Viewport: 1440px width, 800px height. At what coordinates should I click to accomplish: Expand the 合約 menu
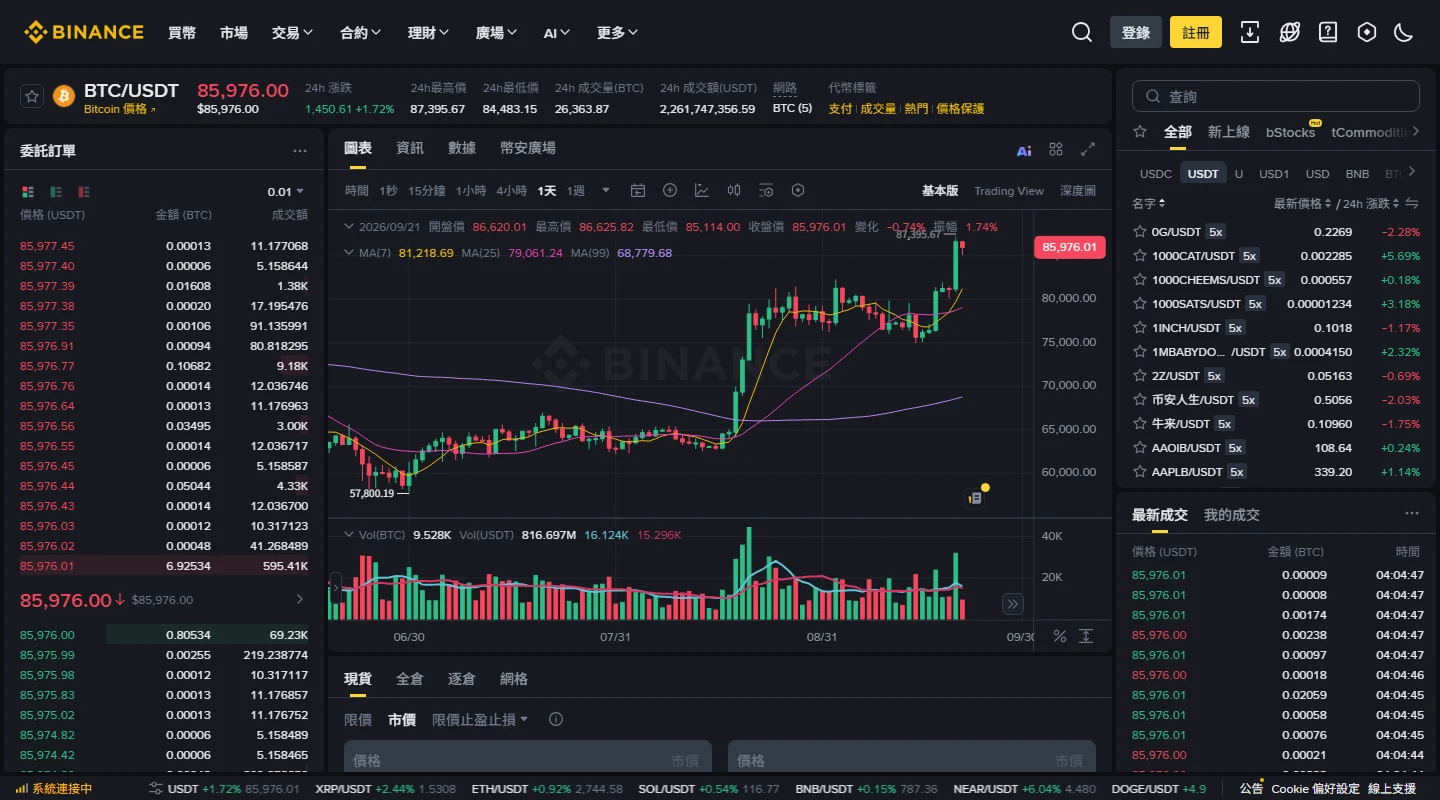pos(361,32)
